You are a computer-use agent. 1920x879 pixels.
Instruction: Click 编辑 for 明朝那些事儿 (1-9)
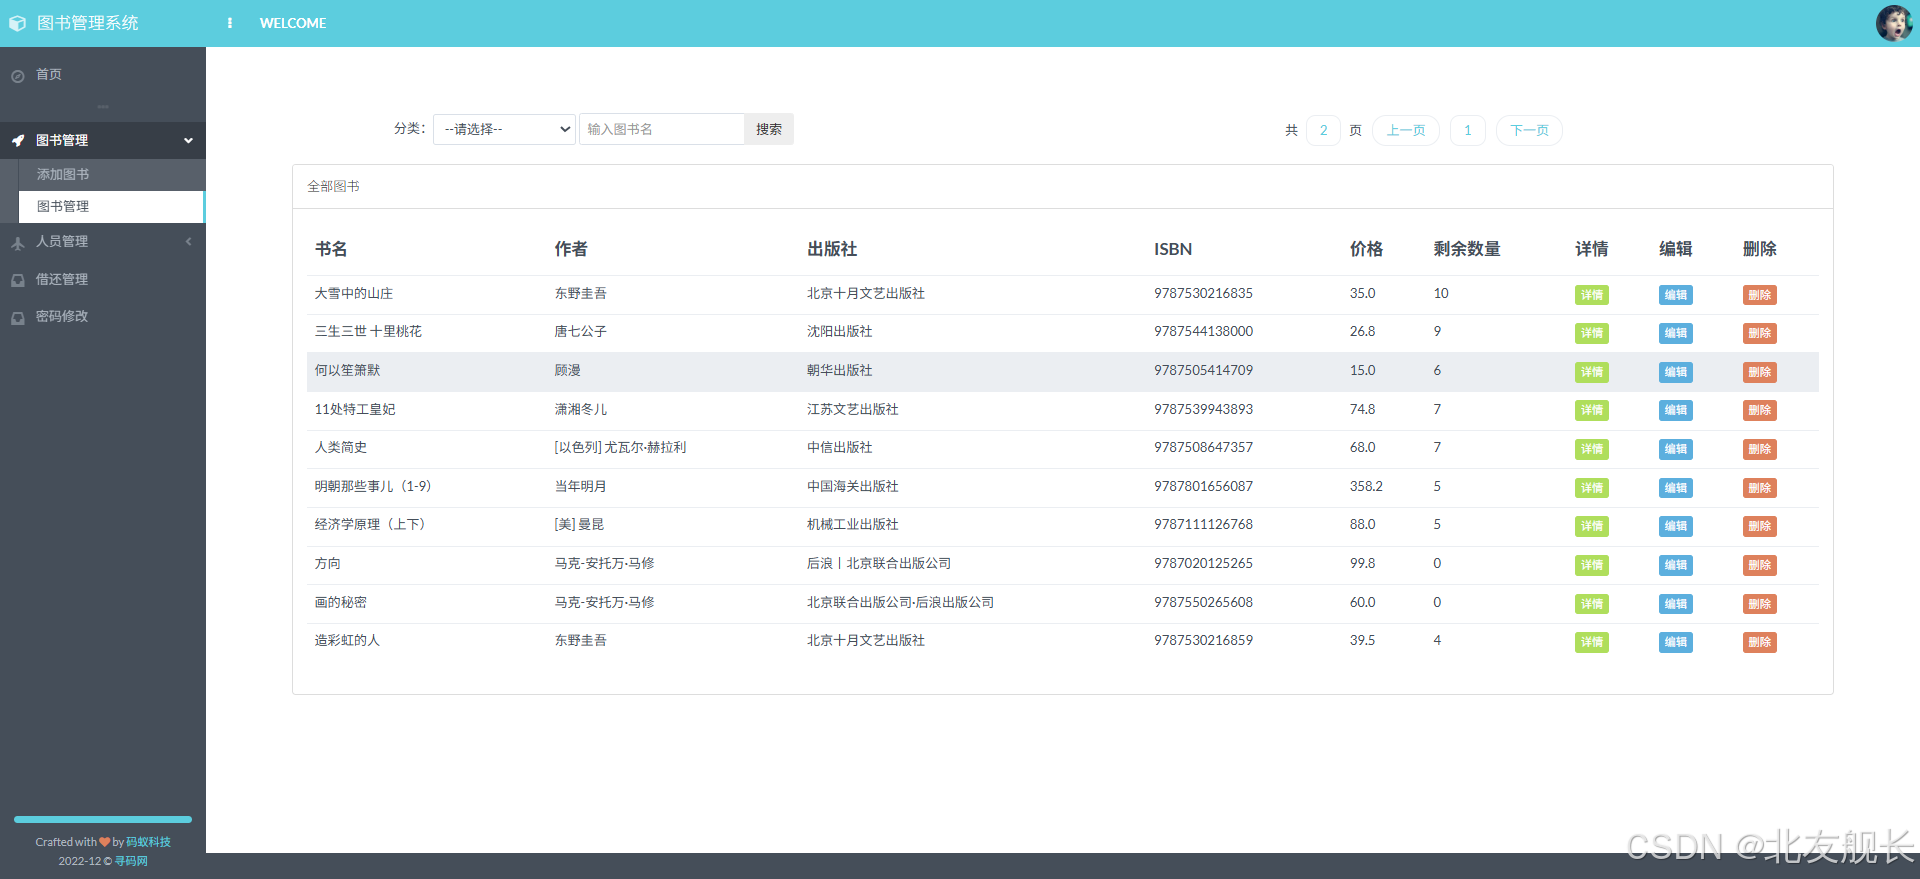click(x=1676, y=488)
